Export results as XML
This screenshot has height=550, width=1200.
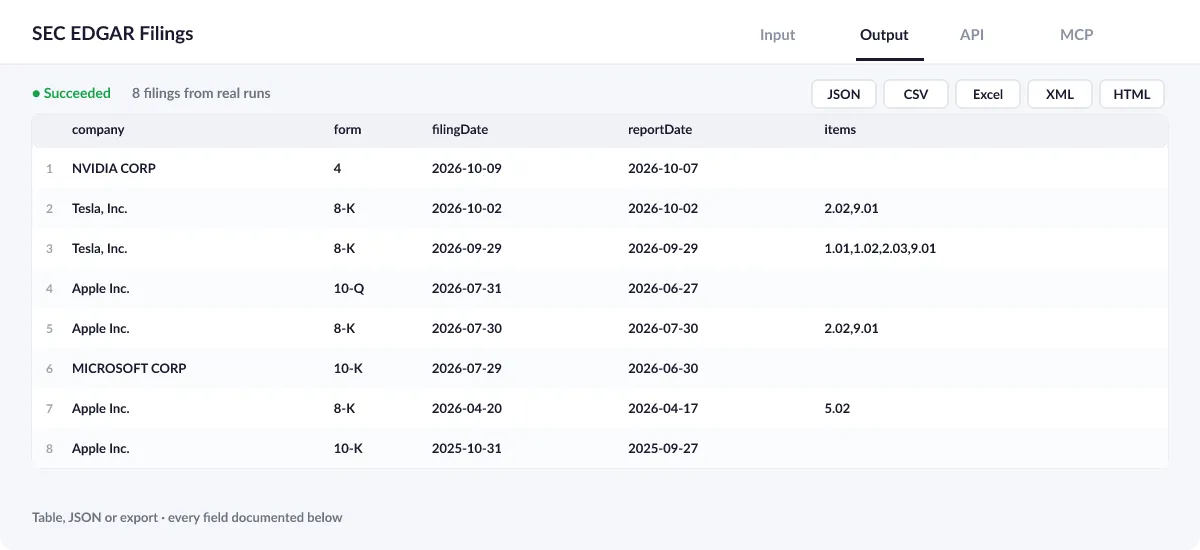pos(1060,94)
